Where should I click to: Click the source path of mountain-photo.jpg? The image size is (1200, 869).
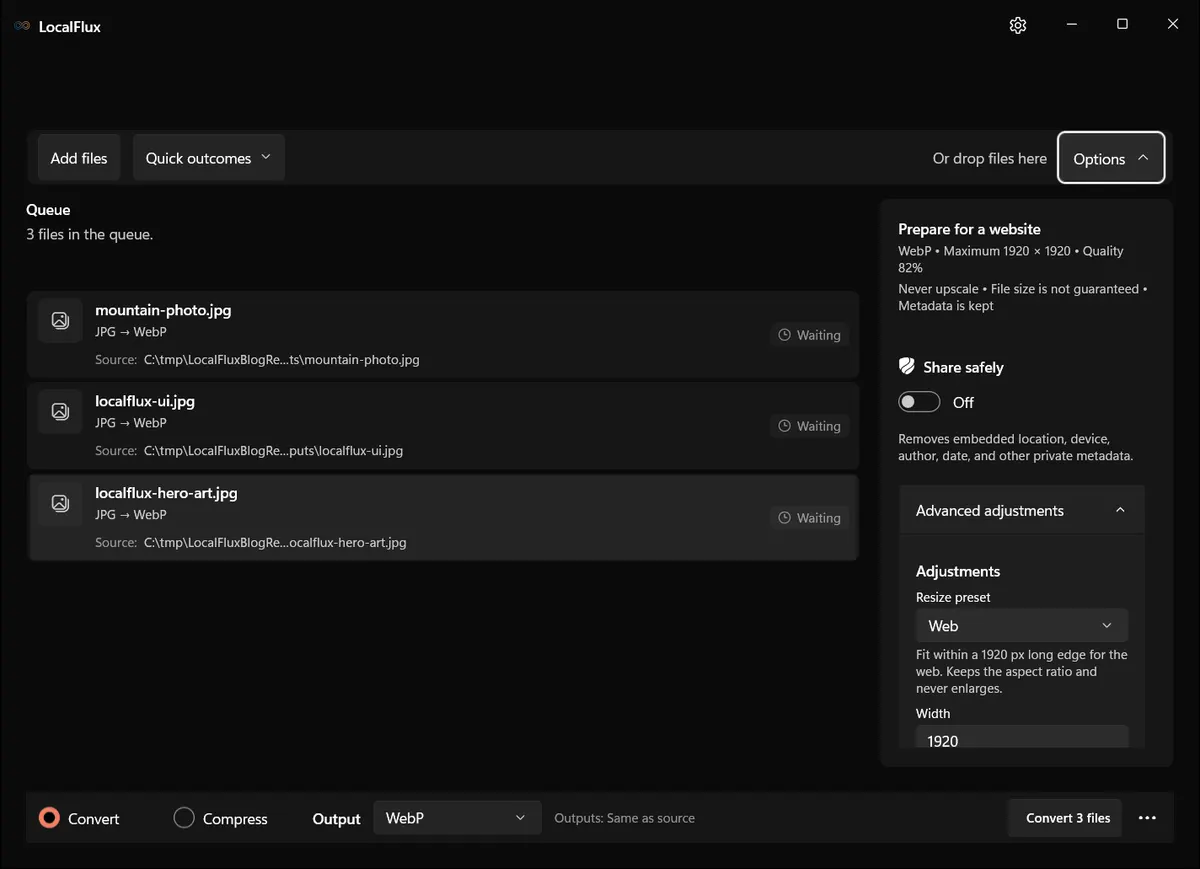point(282,360)
